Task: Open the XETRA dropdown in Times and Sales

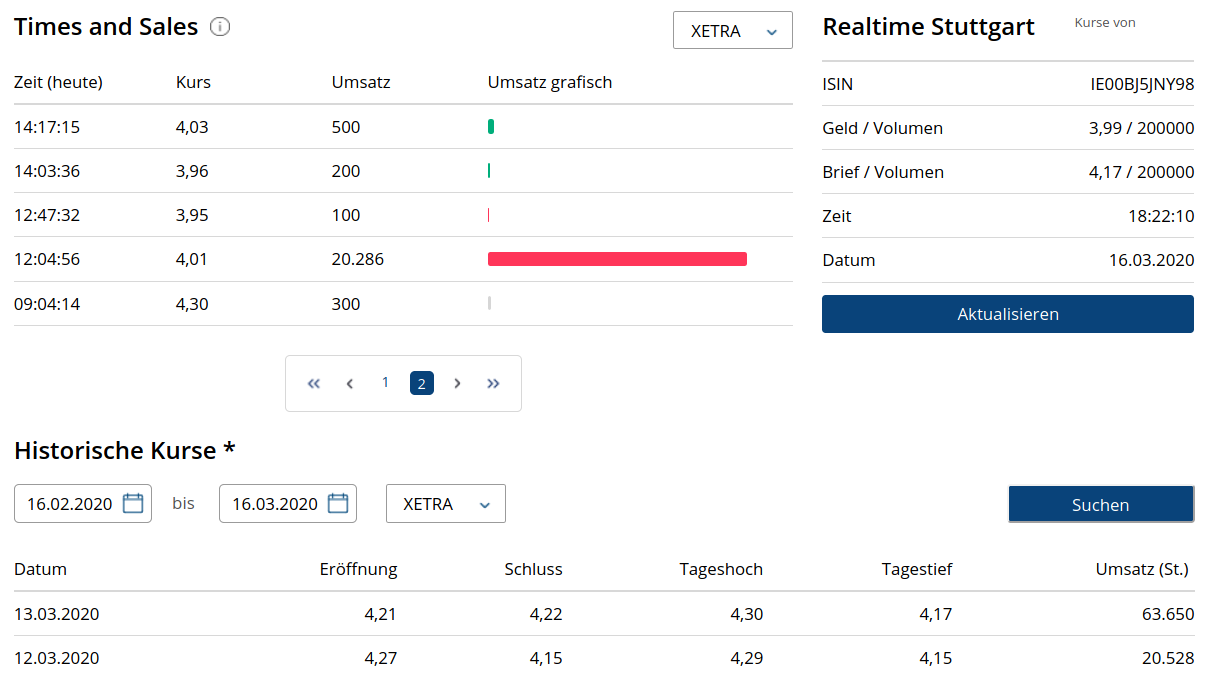Action: tap(732, 31)
